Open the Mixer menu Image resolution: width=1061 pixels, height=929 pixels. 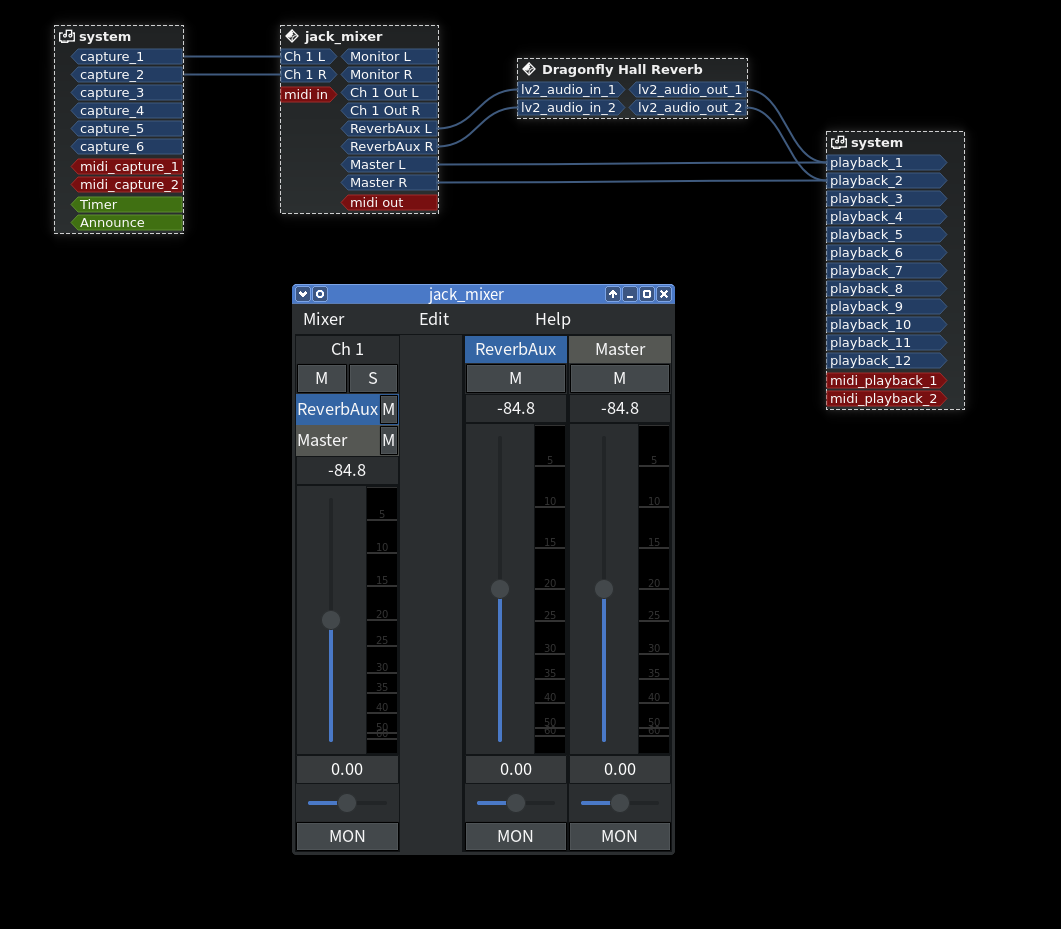324,319
